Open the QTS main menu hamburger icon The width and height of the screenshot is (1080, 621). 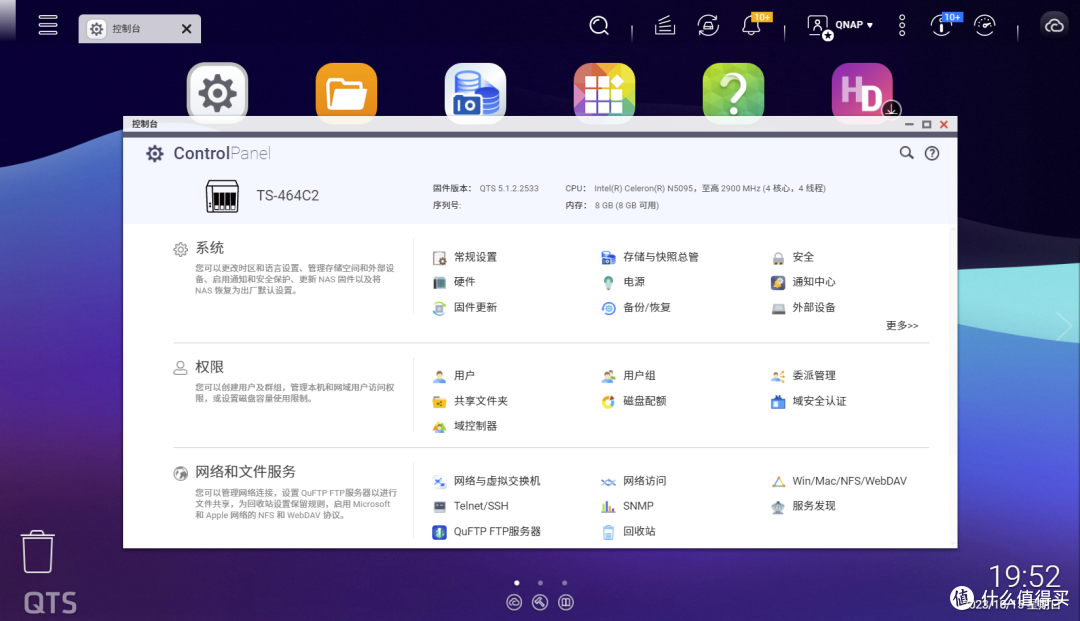click(x=48, y=25)
